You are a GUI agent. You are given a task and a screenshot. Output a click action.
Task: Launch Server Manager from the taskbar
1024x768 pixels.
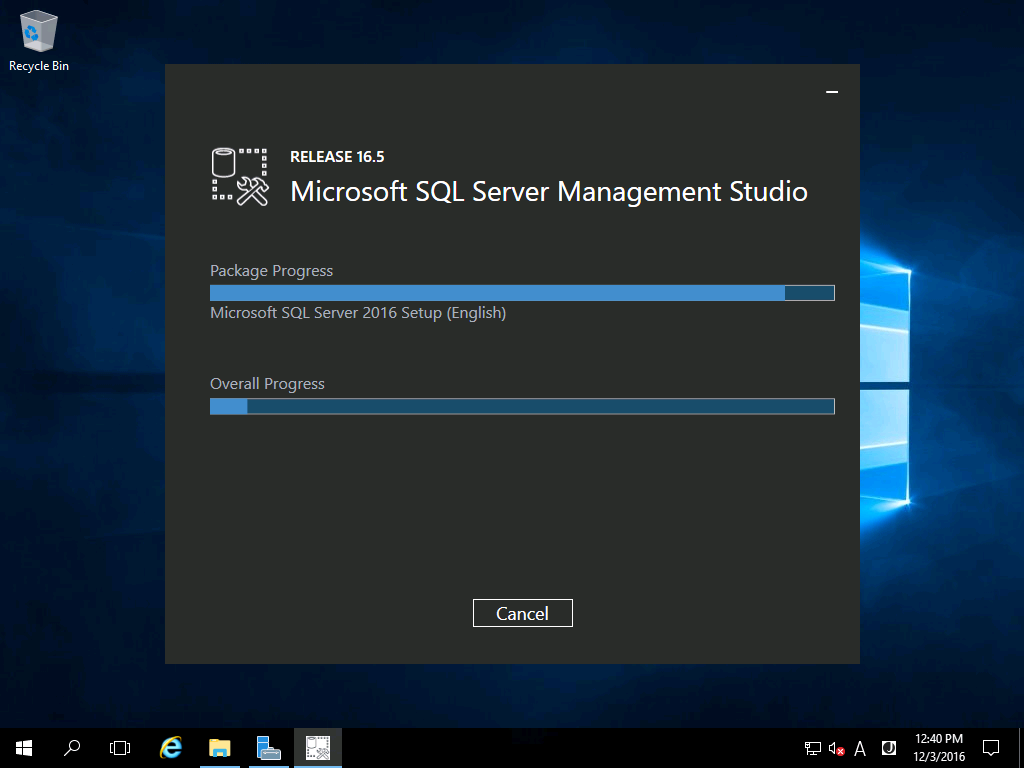268,747
